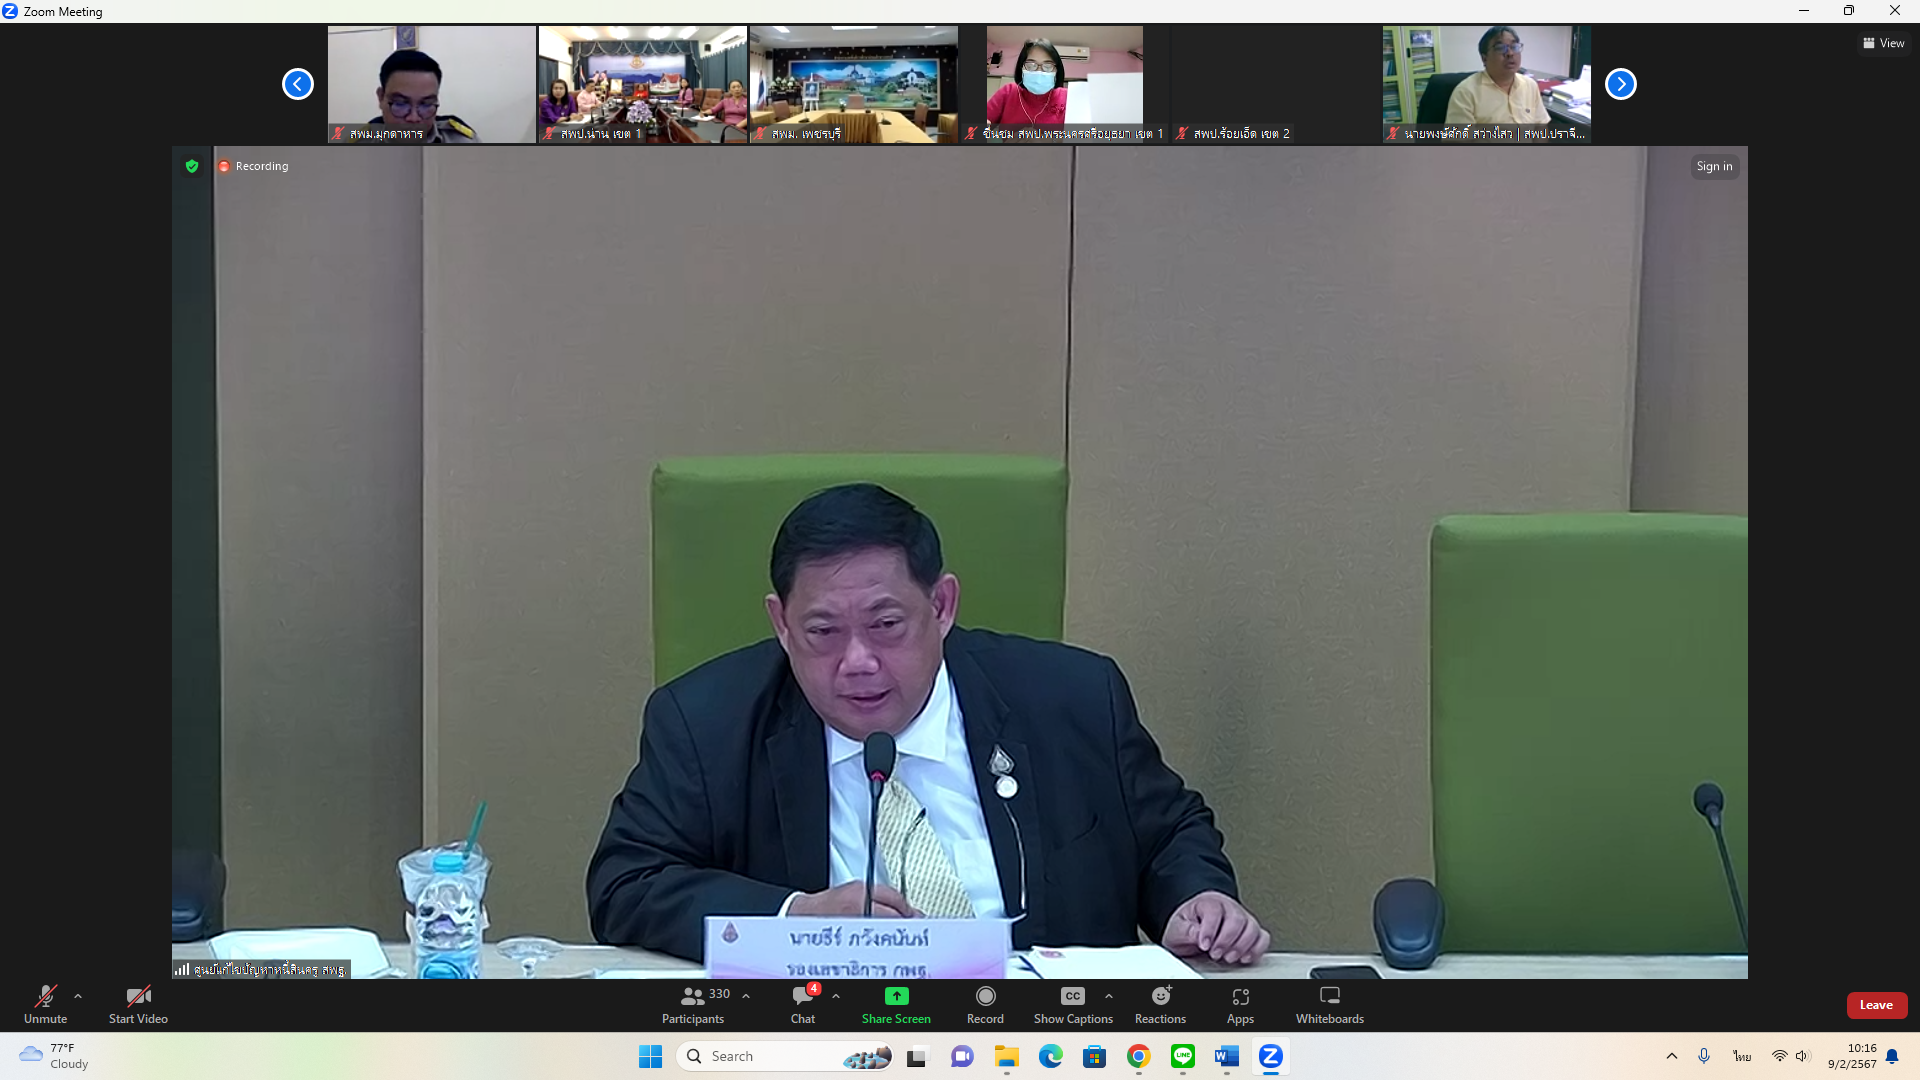Open the chat app icon on the taskbar
1920x1080 pixels.
(962, 1056)
